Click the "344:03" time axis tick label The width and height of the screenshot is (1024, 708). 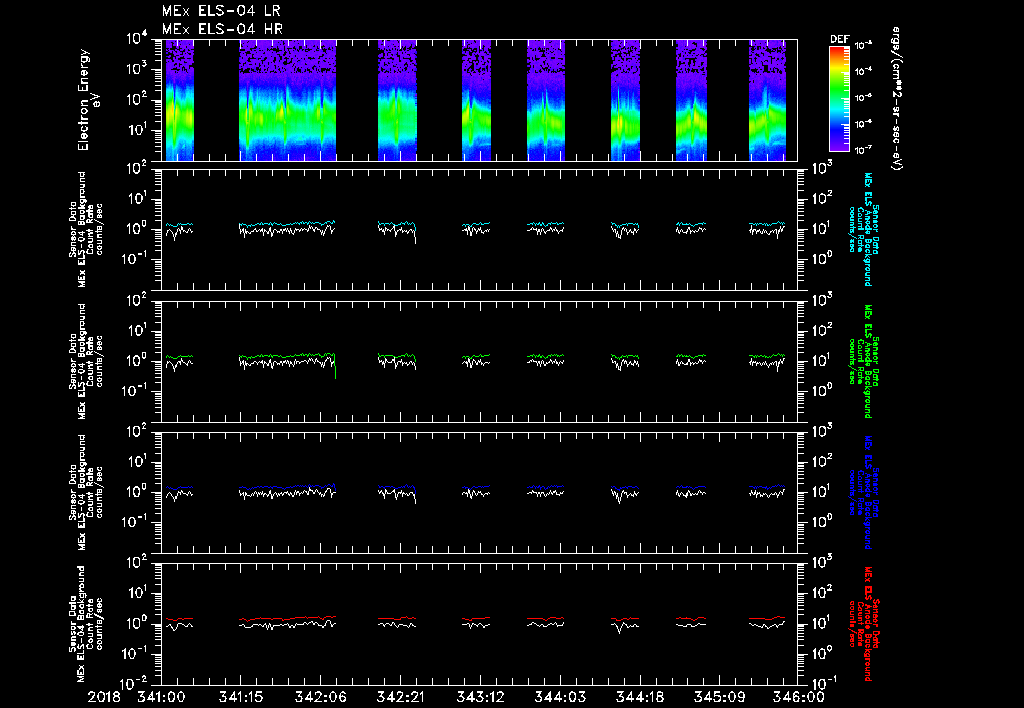coord(559,697)
